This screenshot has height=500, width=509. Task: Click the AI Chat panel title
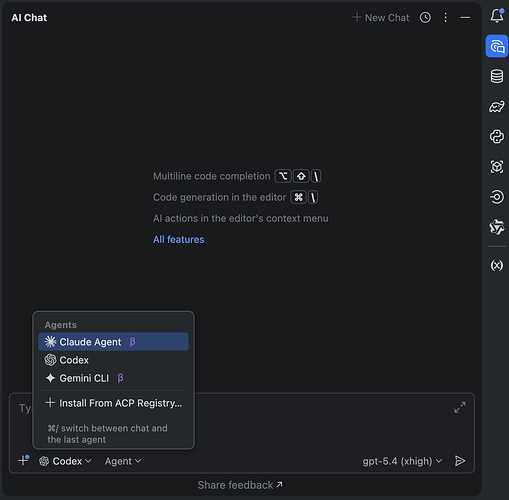pyautogui.click(x=29, y=18)
